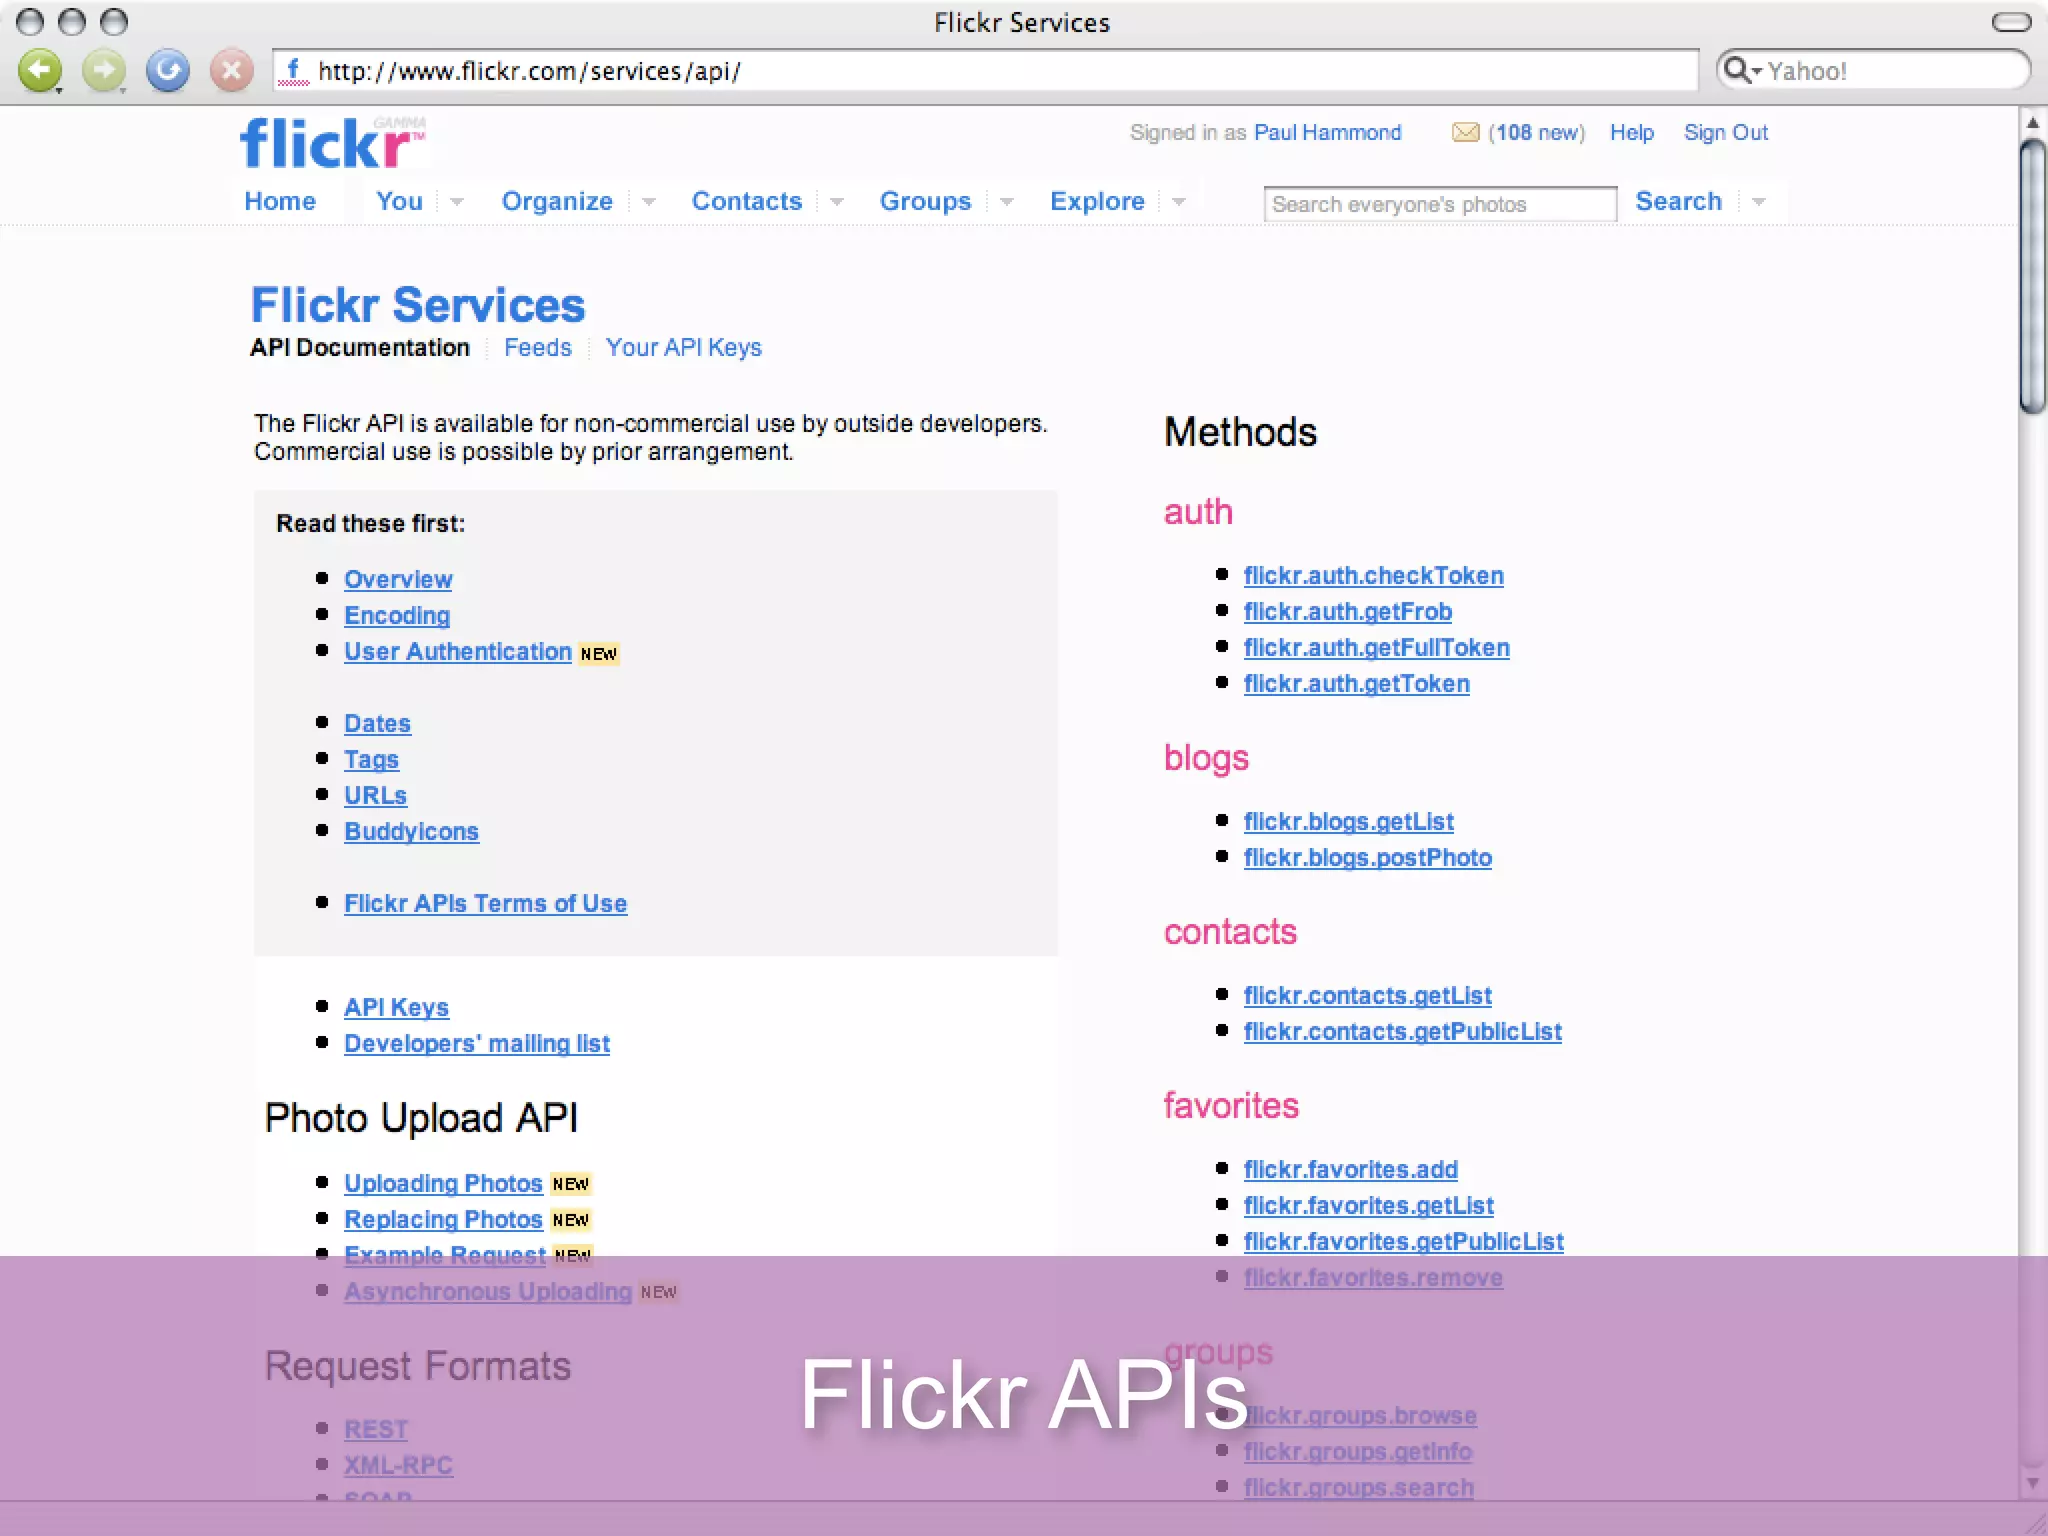Open Paul Hammond profile link
The image size is (2048, 1536).
(1327, 133)
